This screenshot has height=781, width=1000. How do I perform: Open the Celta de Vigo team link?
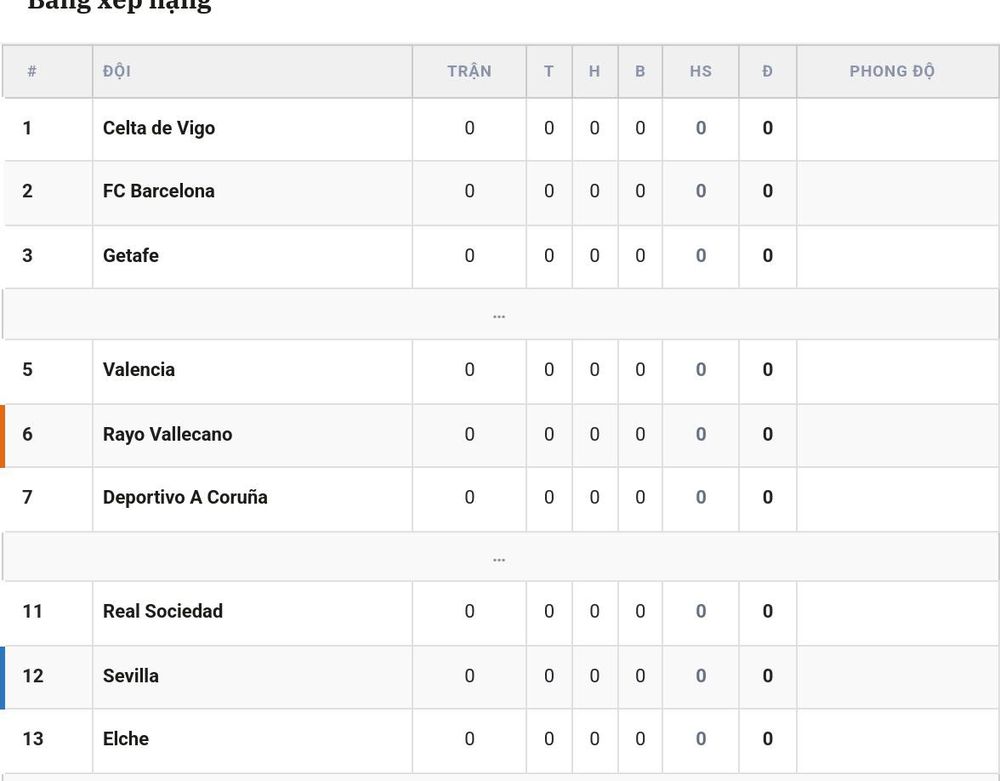point(159,128)
